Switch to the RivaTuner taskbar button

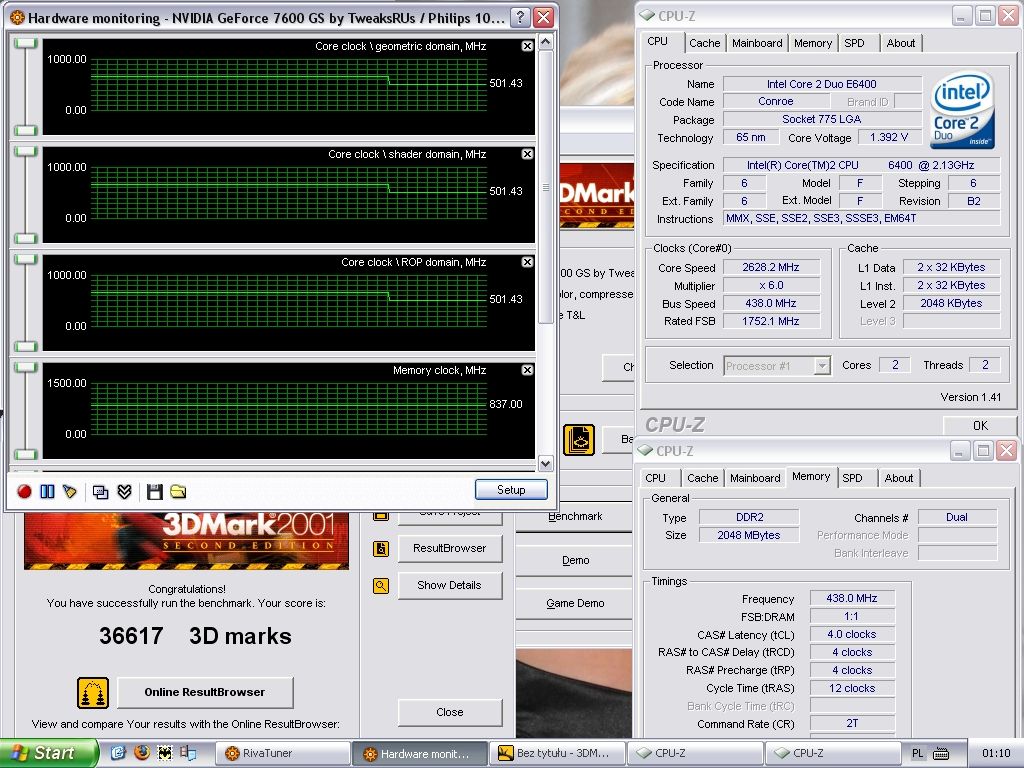click(283, 753)
